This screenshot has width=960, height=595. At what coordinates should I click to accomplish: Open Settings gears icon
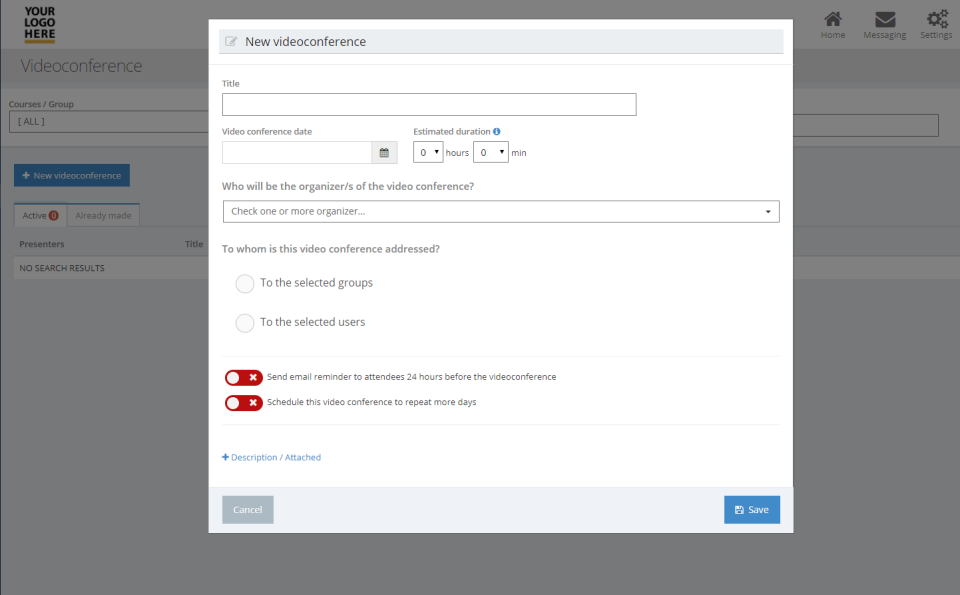coord(936,20)
